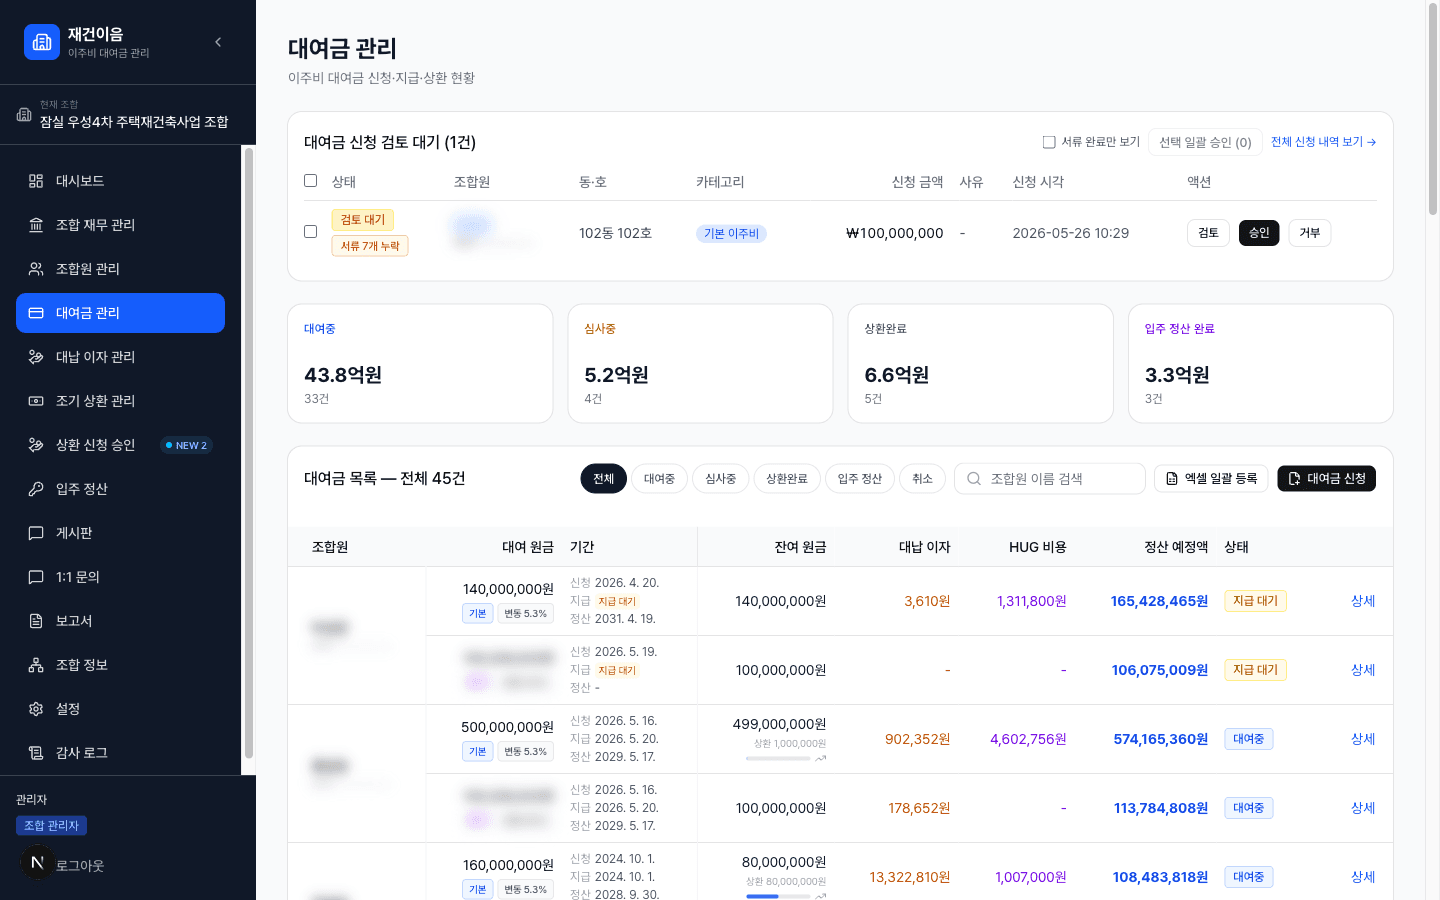The width and height of the screenshot is (1440, 900).
Task: Click repayment progress bar under 80,000,000원 잔여 원금
Action: pos(778,896)
